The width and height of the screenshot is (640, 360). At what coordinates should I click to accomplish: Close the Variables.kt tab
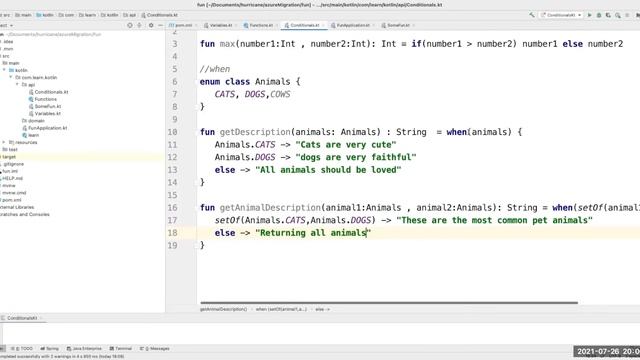[x=236, y=25]
